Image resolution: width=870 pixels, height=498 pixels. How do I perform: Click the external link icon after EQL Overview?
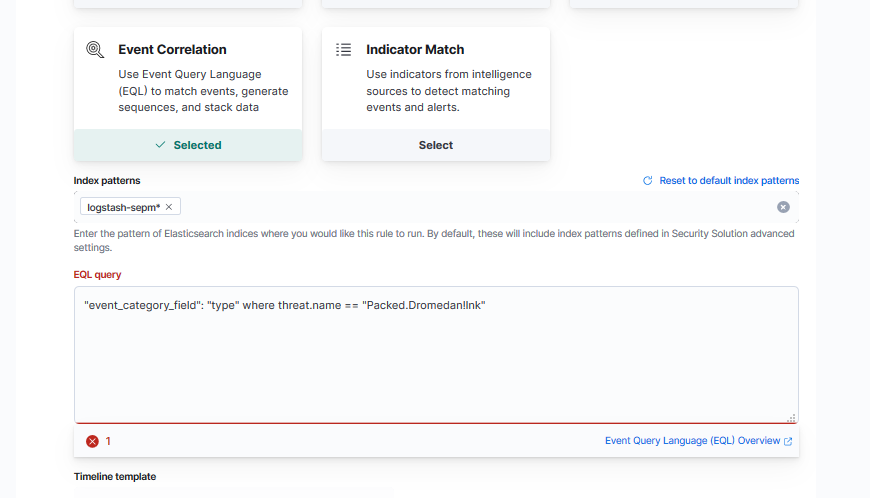click(x=788, y=441)
